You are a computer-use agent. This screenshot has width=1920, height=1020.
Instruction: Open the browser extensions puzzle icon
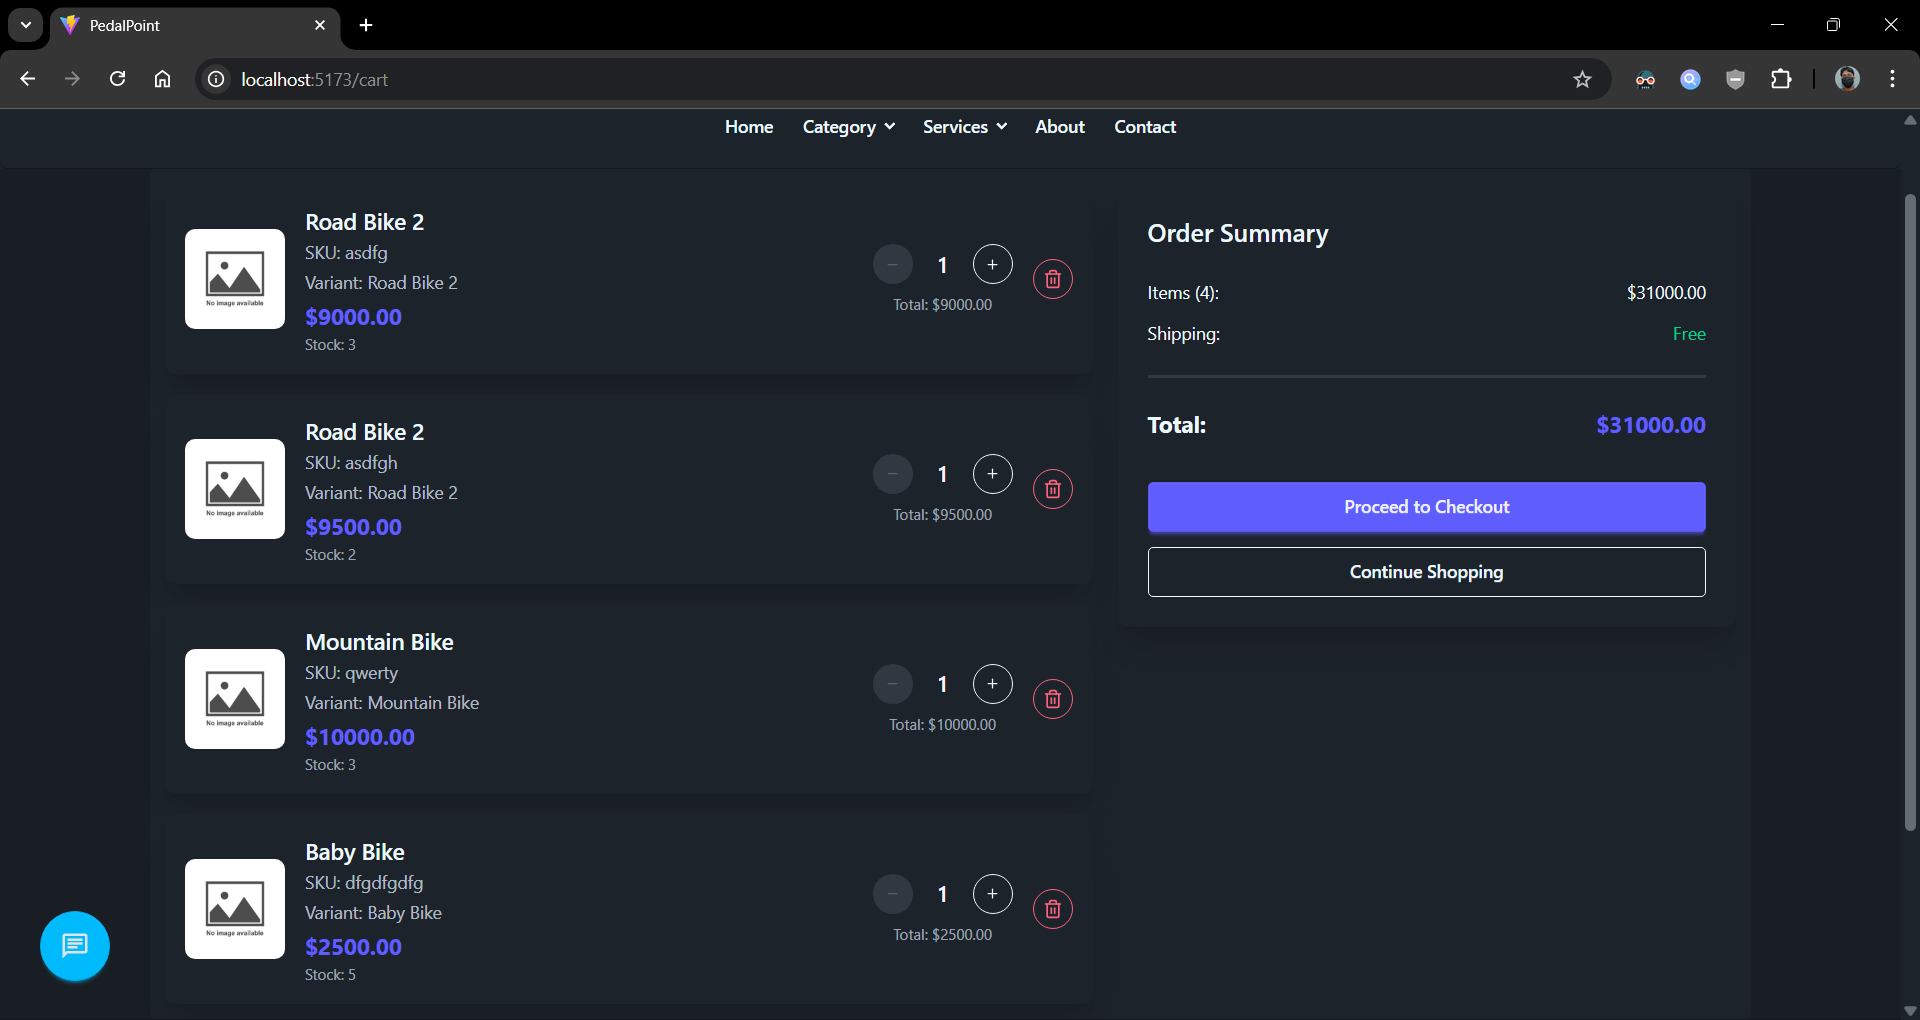[x=1781, y=79]
